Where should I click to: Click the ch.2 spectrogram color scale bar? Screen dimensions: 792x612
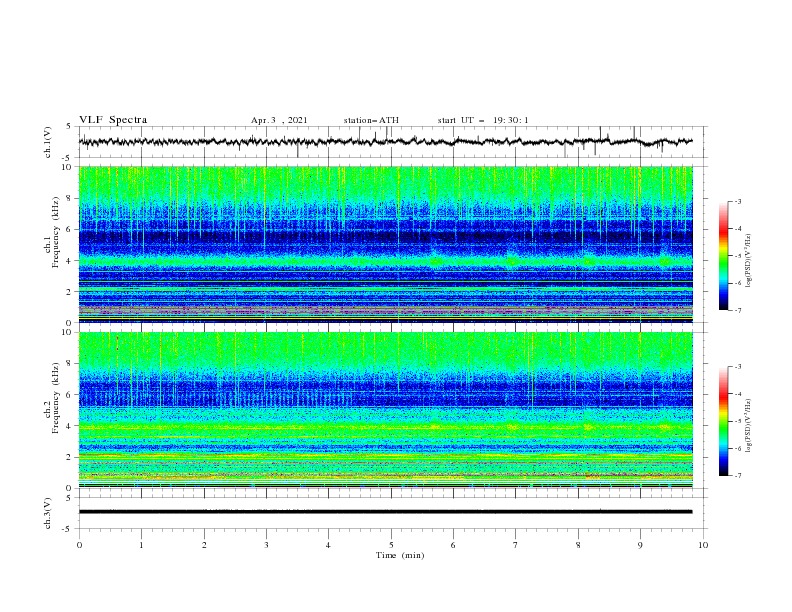tap(723, 421)
